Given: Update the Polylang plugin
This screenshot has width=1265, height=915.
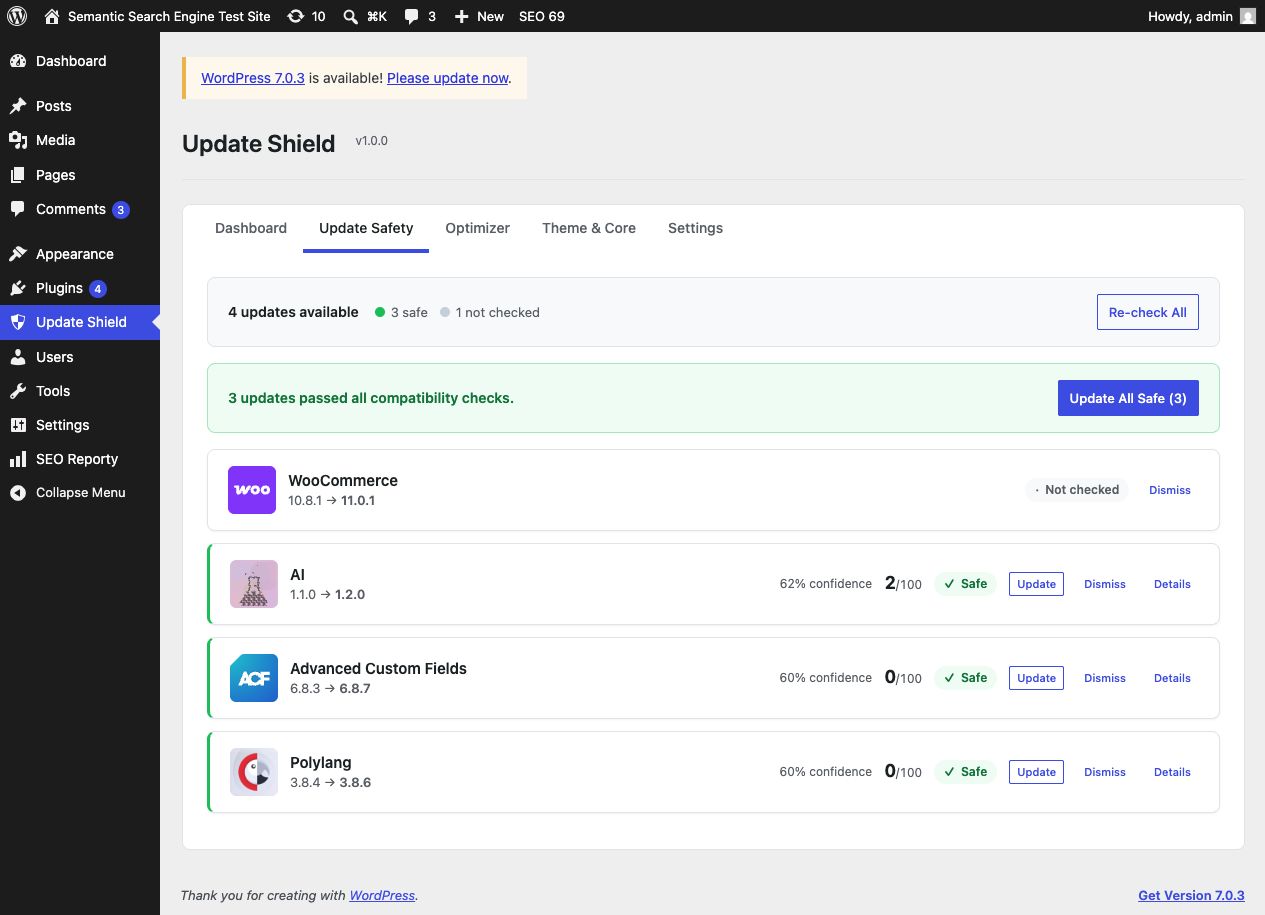Looking at the screenshot, I should (1036, 772).
